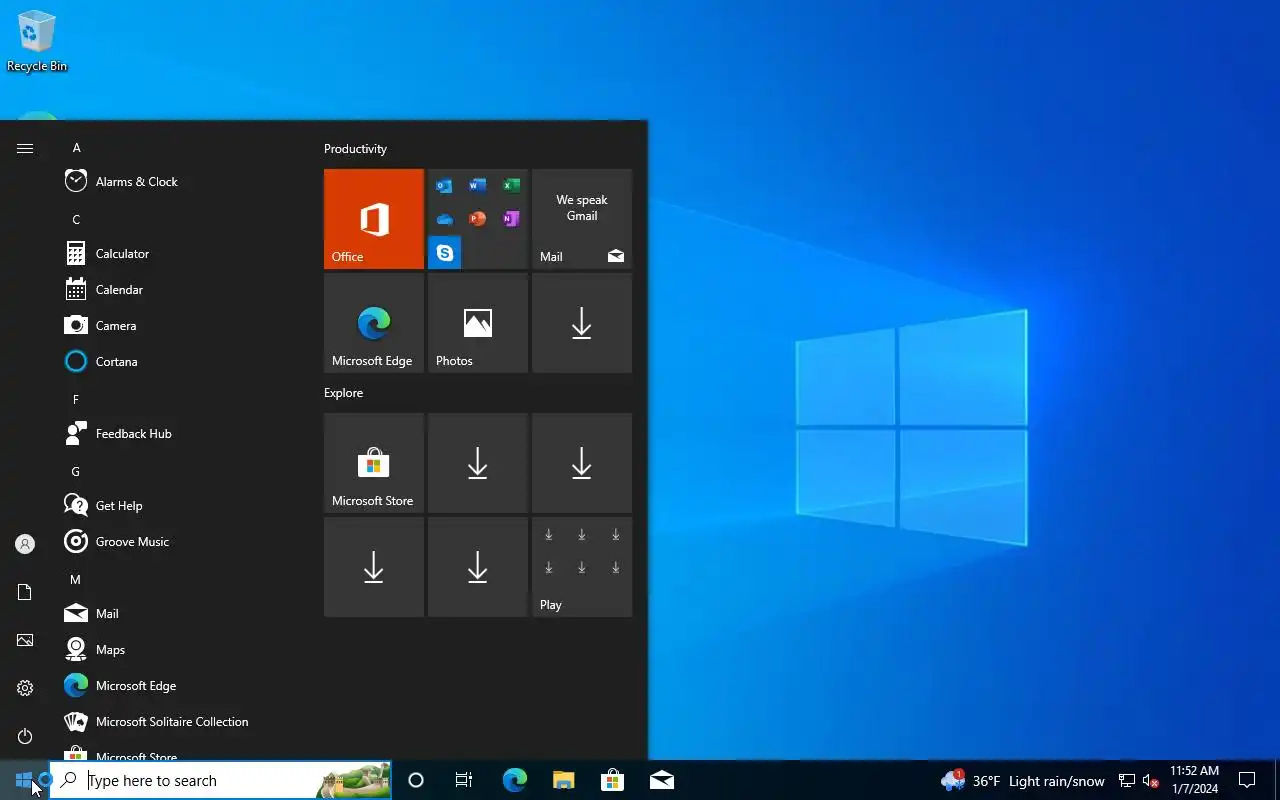Open the clock showing 11:52 AM

point(1194,780)
